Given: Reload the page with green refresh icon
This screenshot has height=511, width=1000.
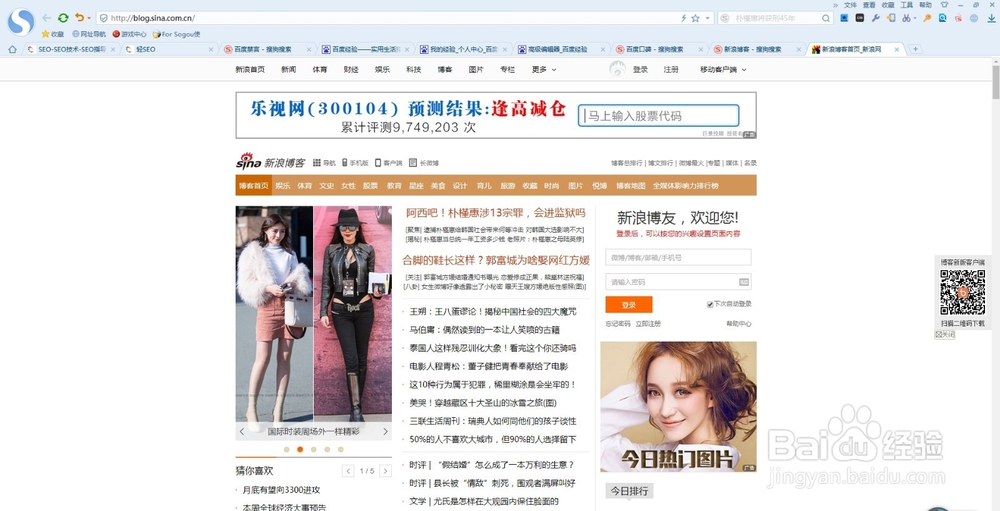Looking at the screenshot, I should point(63,18).
